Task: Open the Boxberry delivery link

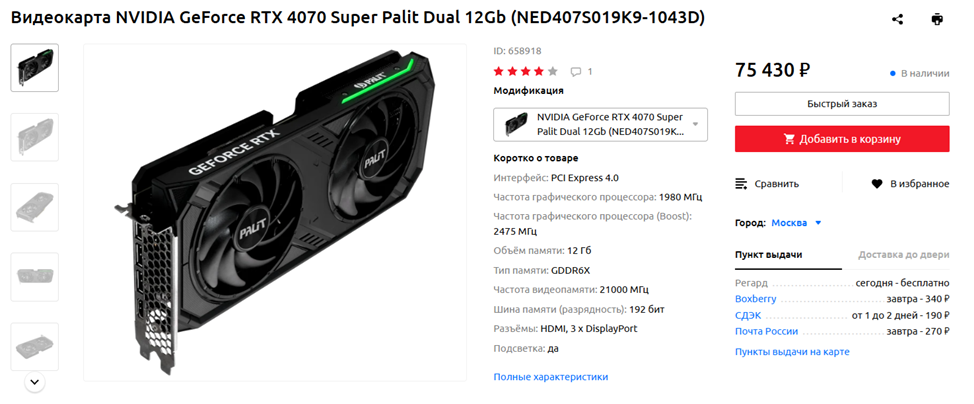Action: pos(755,299)
